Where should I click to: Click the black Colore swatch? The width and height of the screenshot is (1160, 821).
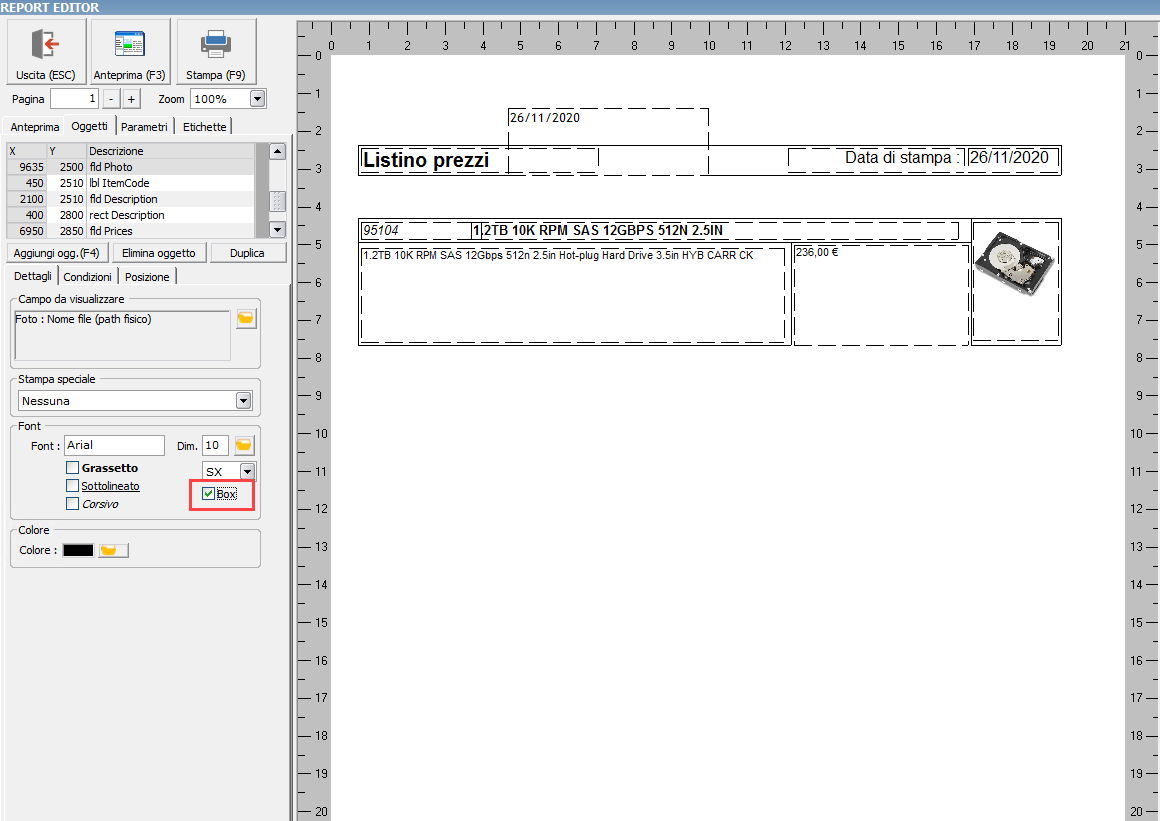point(78,550)
